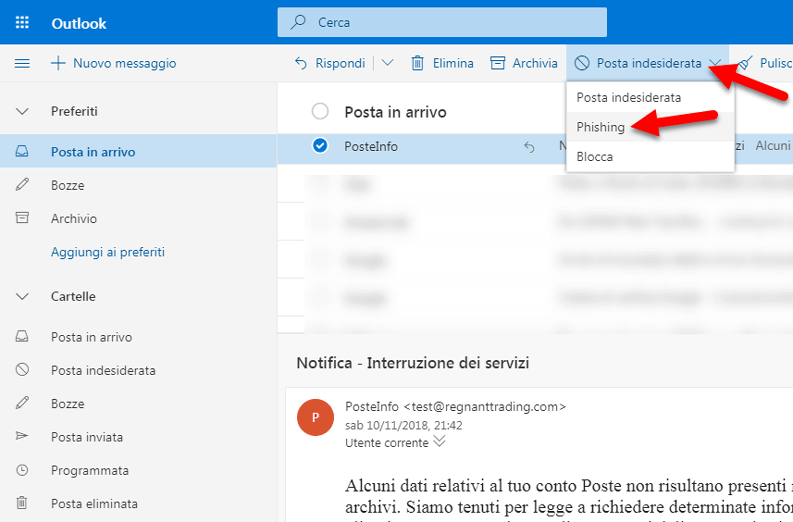Screen dimensions: 793x522
Task: Click the Outlook title link
Action: click(x=79, y=23)
